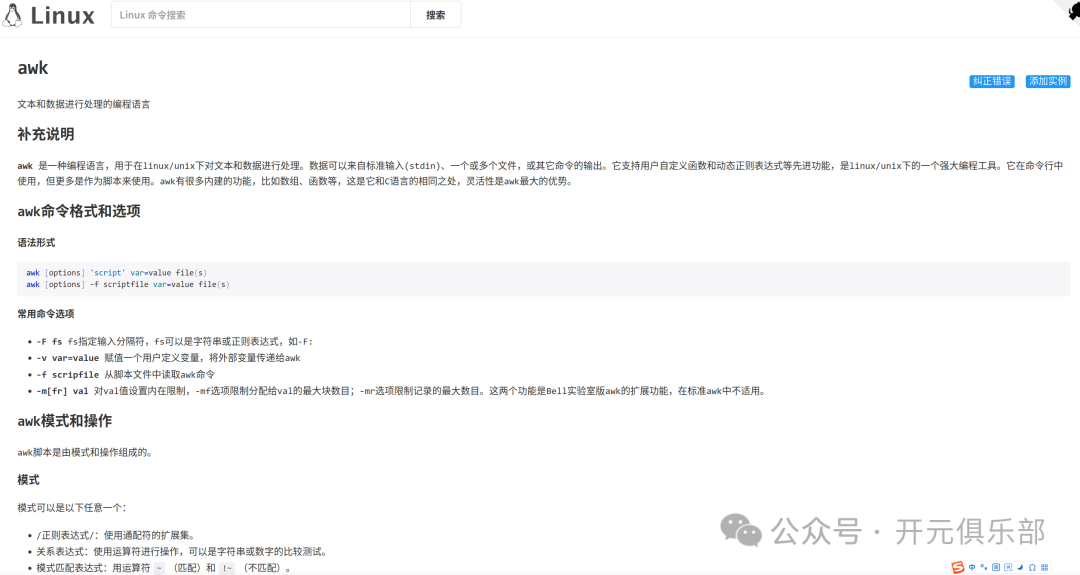Open the IME toolbox grid icon
The image size is (1080, 575).
(1044, 567)
